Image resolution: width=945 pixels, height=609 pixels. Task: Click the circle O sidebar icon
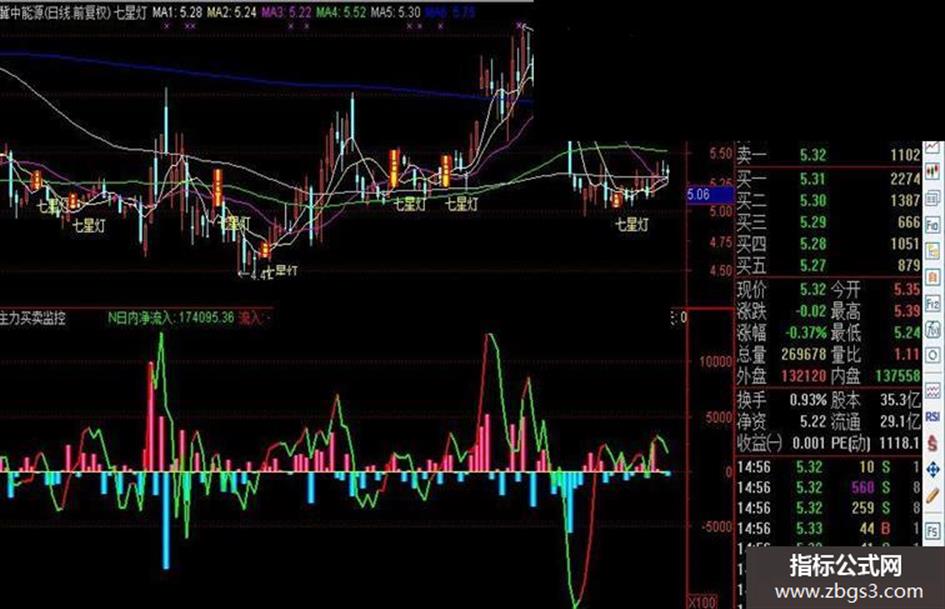tap(932, 355)
